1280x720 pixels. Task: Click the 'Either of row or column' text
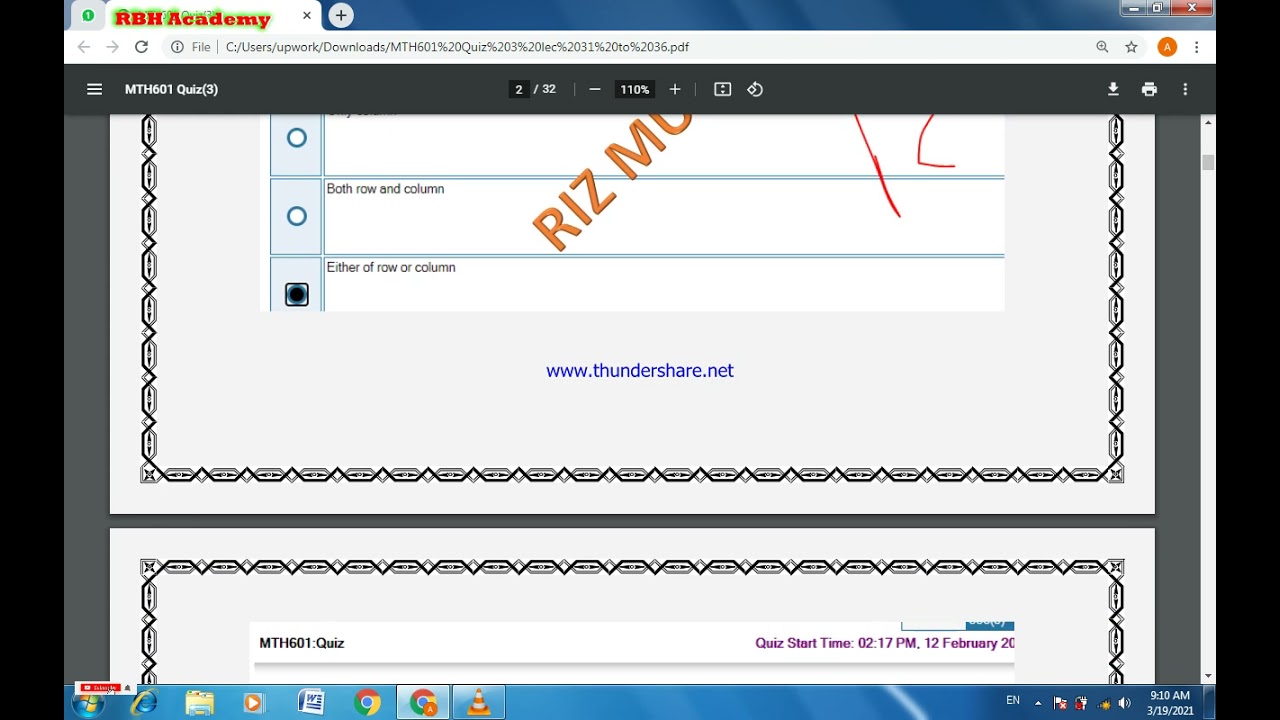tap(391, 267)
